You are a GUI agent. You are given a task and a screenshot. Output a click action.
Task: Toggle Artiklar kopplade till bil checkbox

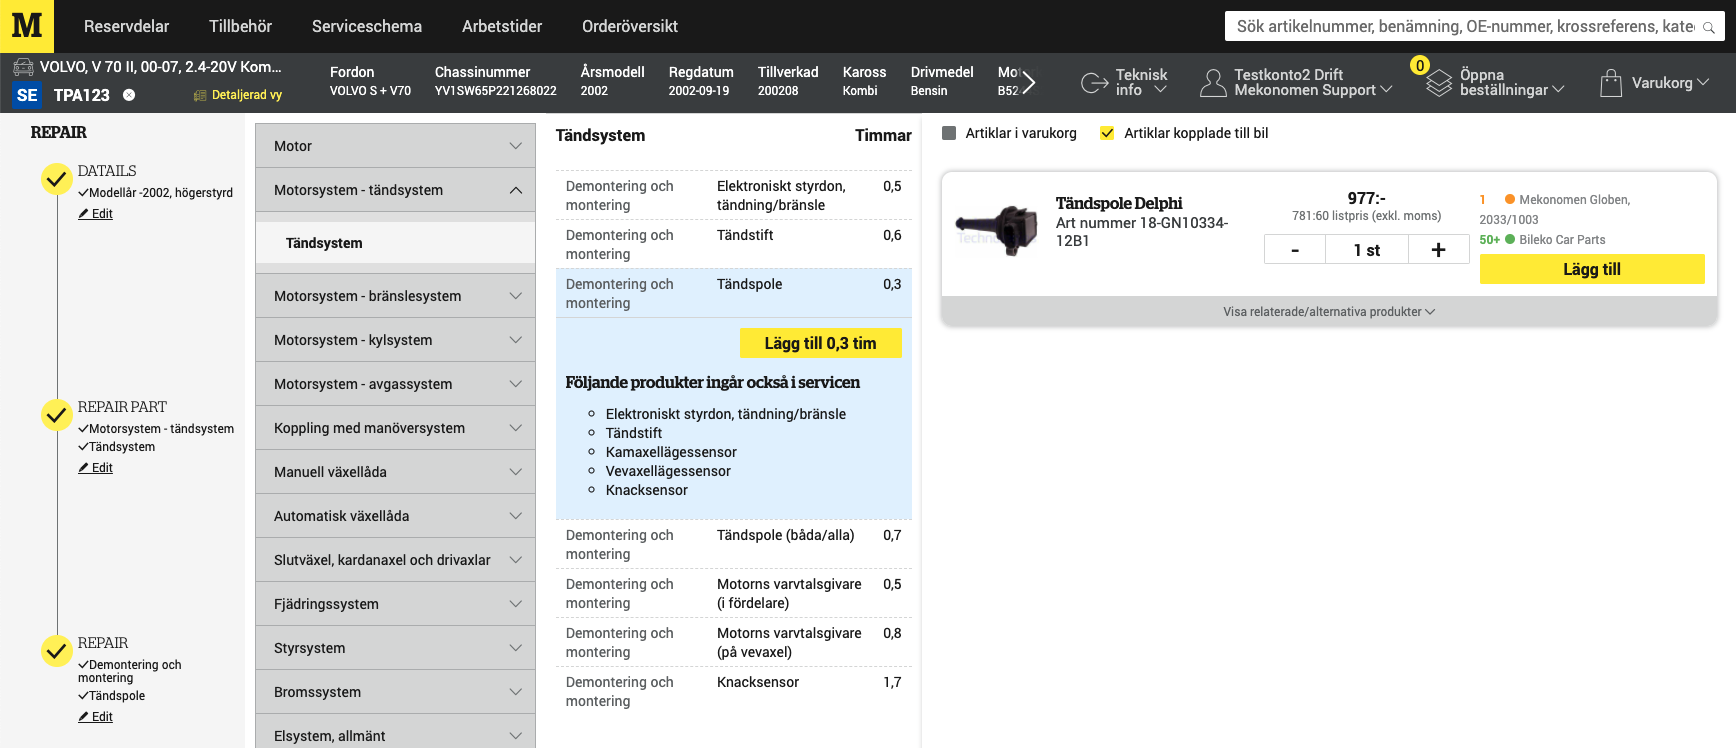(x=1107, y=133)
